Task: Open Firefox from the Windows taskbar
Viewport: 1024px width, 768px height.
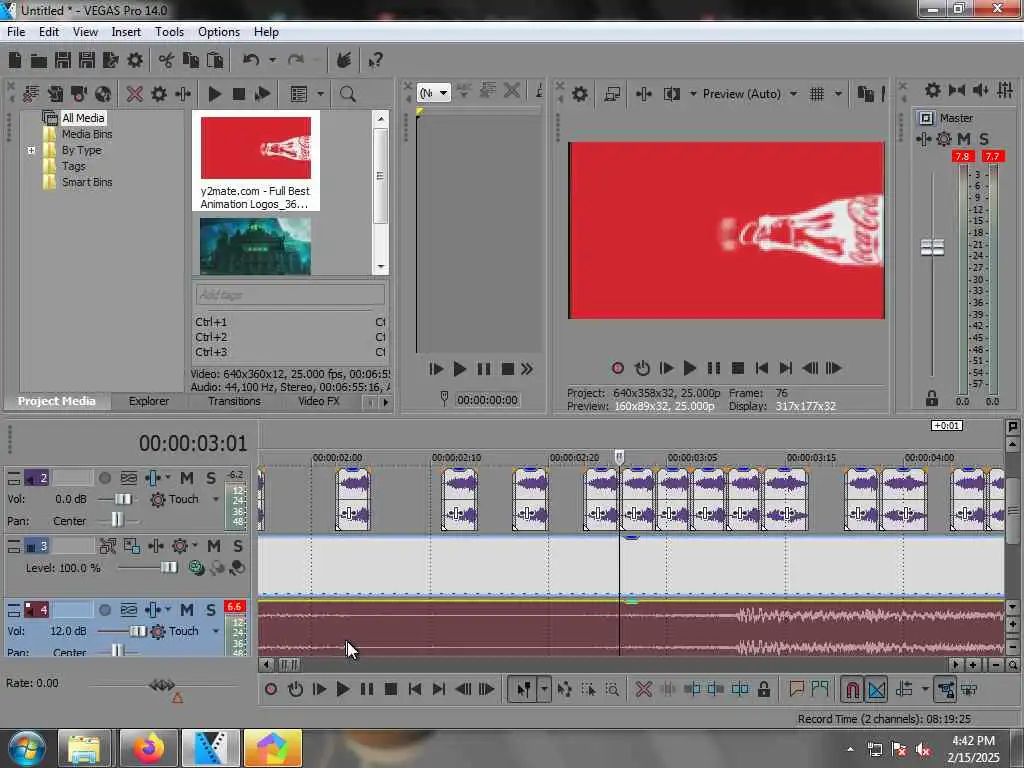Action: [x=148, y=748]
